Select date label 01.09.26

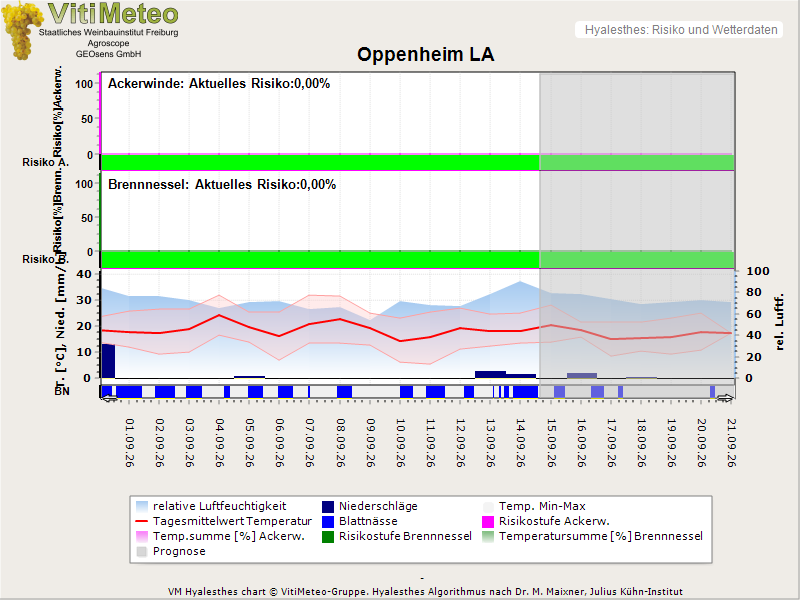pos(130,442)
